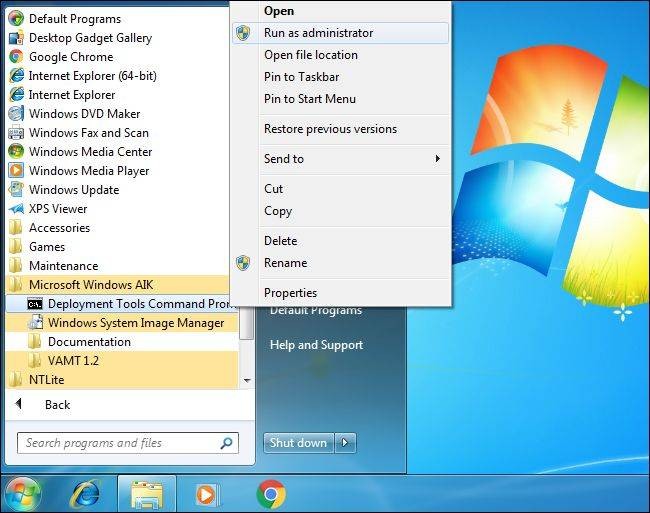Click the search magnifier icon
The height and width of the screenshot is (513, 650).
point(226,443)
